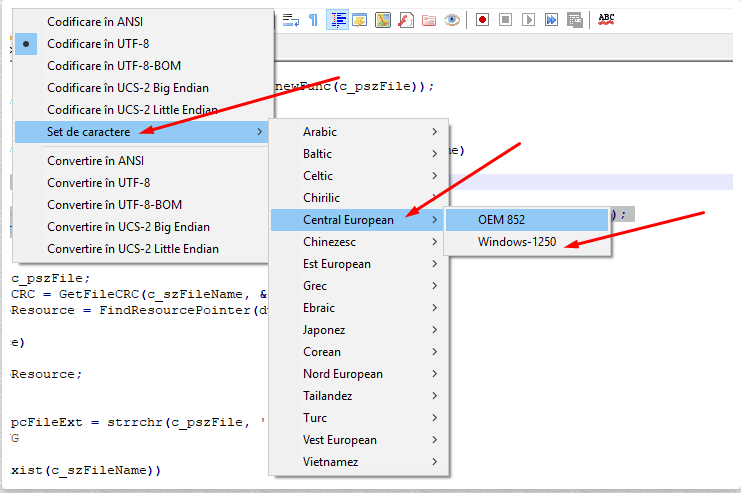Click the eye monitoring icon
Viewport: 741px width, 493px height.
point(452,20)
